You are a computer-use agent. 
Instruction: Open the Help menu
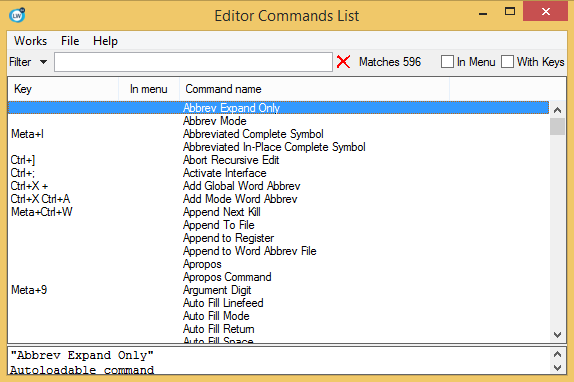coord(105,41)
